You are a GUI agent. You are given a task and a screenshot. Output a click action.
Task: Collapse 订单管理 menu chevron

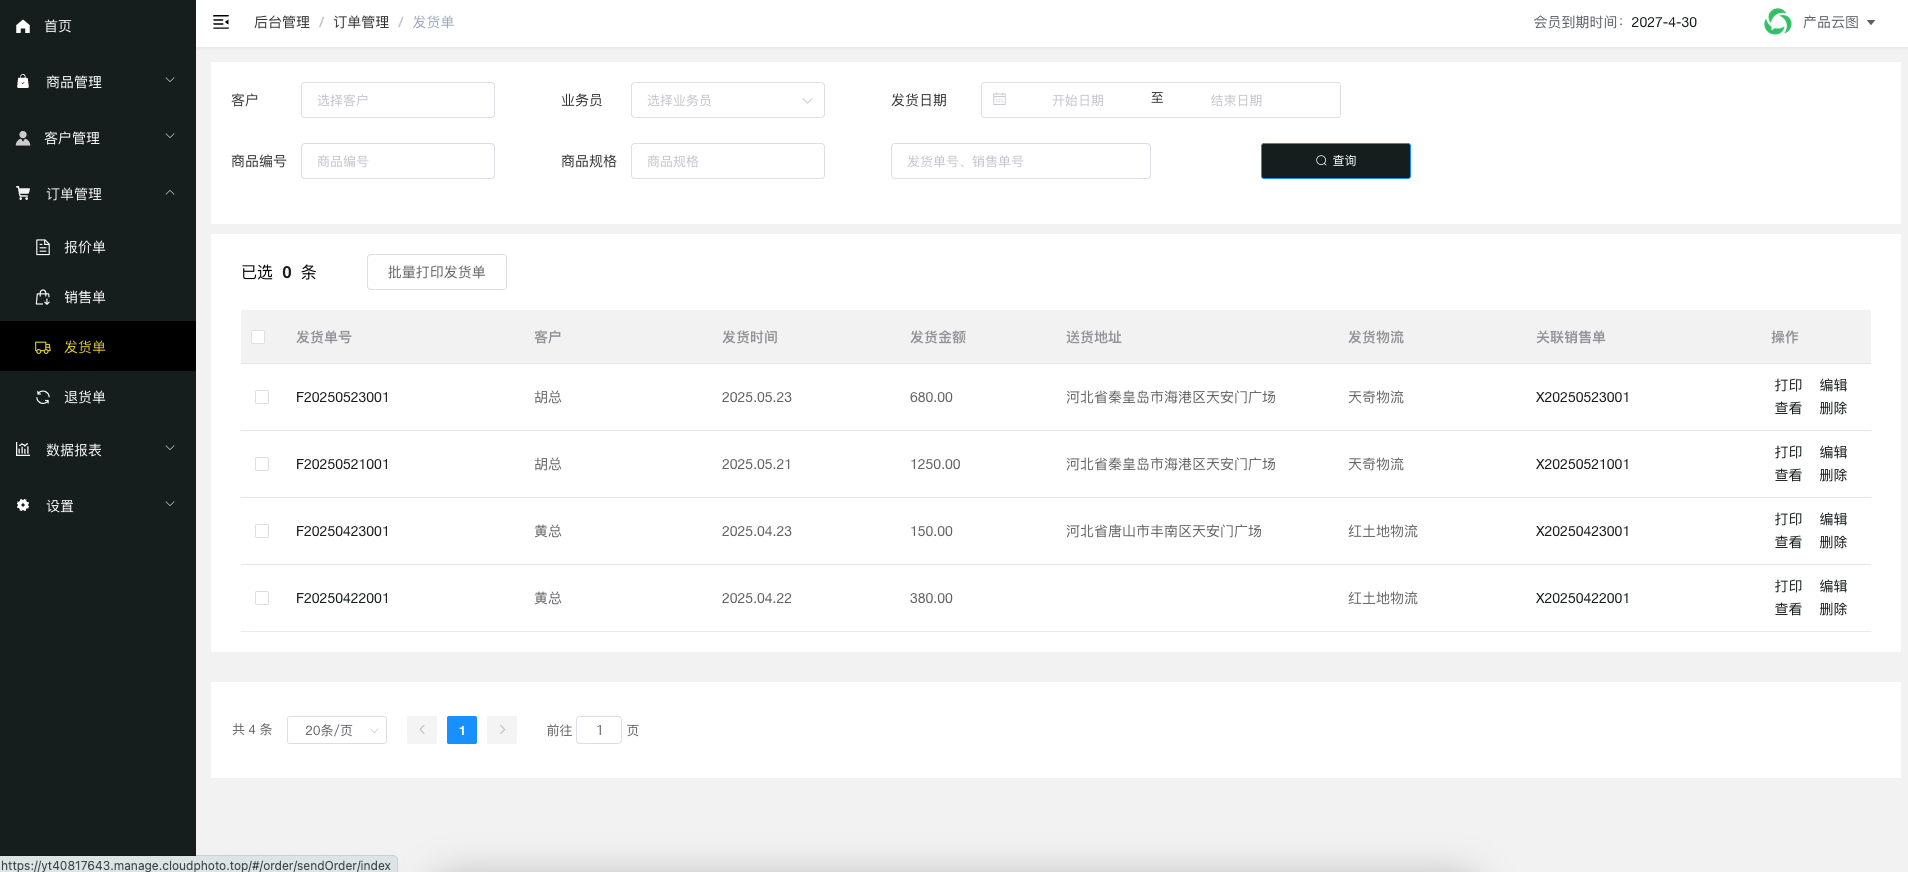click(170, 192)
